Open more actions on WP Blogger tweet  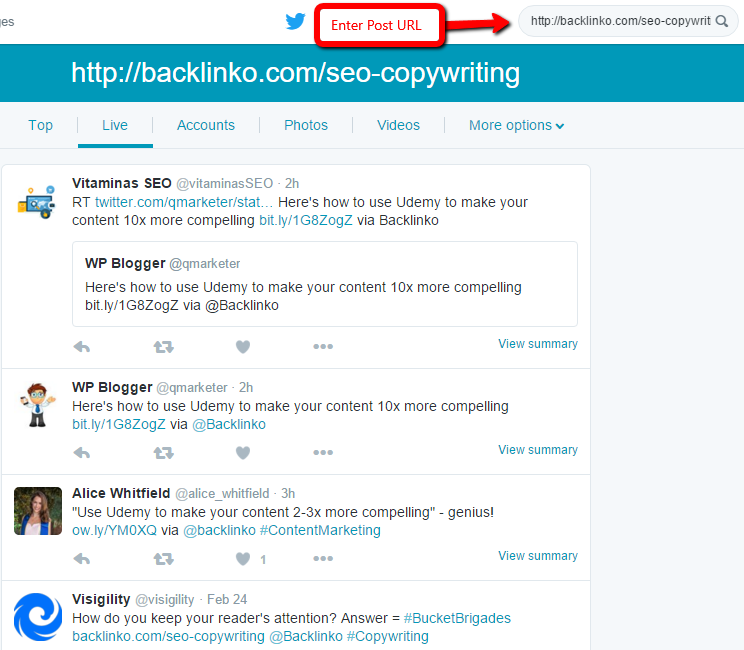point(322,453)
